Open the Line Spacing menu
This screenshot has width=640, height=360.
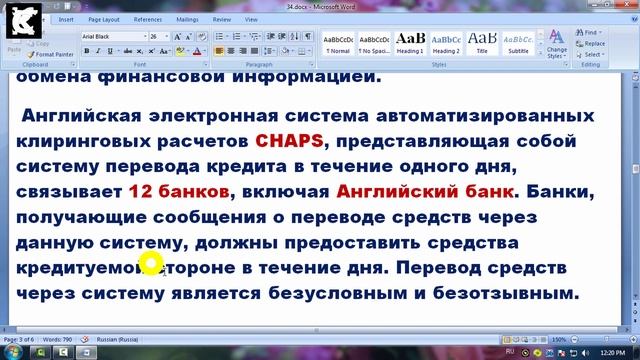click(269, 51)
